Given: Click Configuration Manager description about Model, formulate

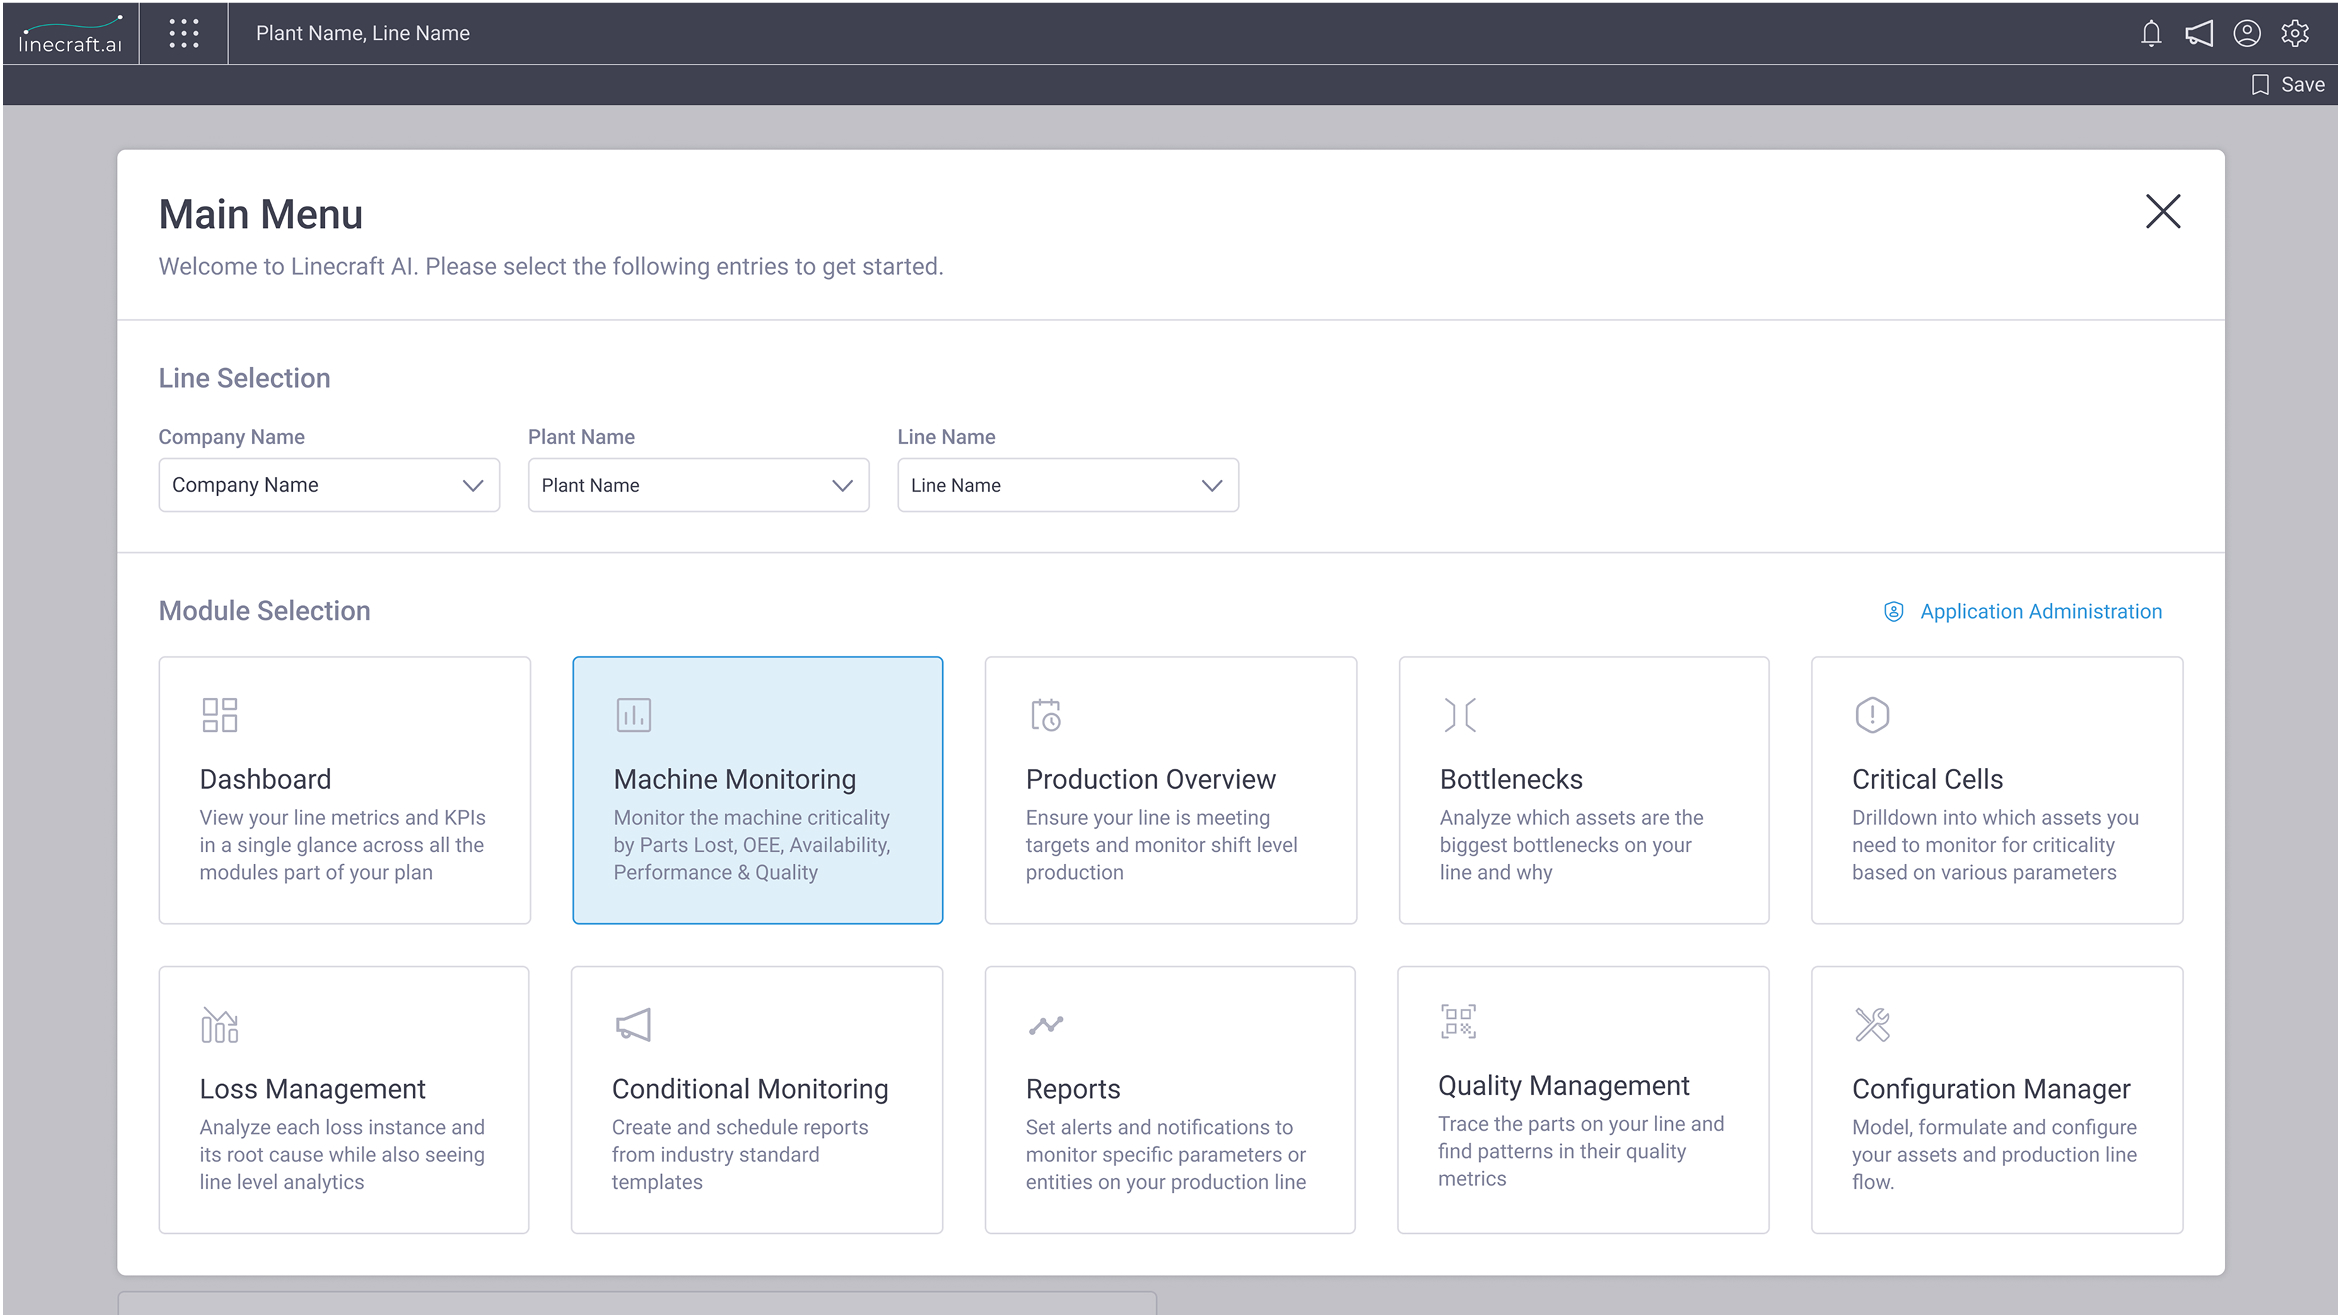Looking at the screenshot, I should 1994,1155.
